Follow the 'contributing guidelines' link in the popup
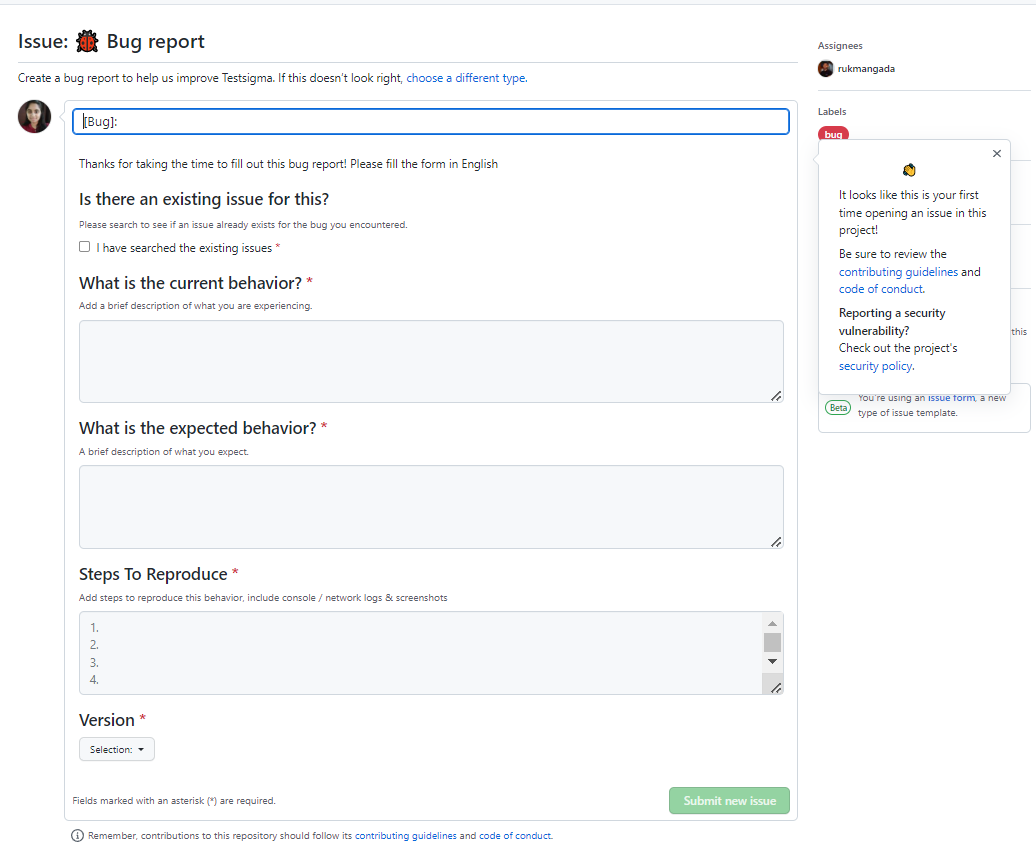 898,271
